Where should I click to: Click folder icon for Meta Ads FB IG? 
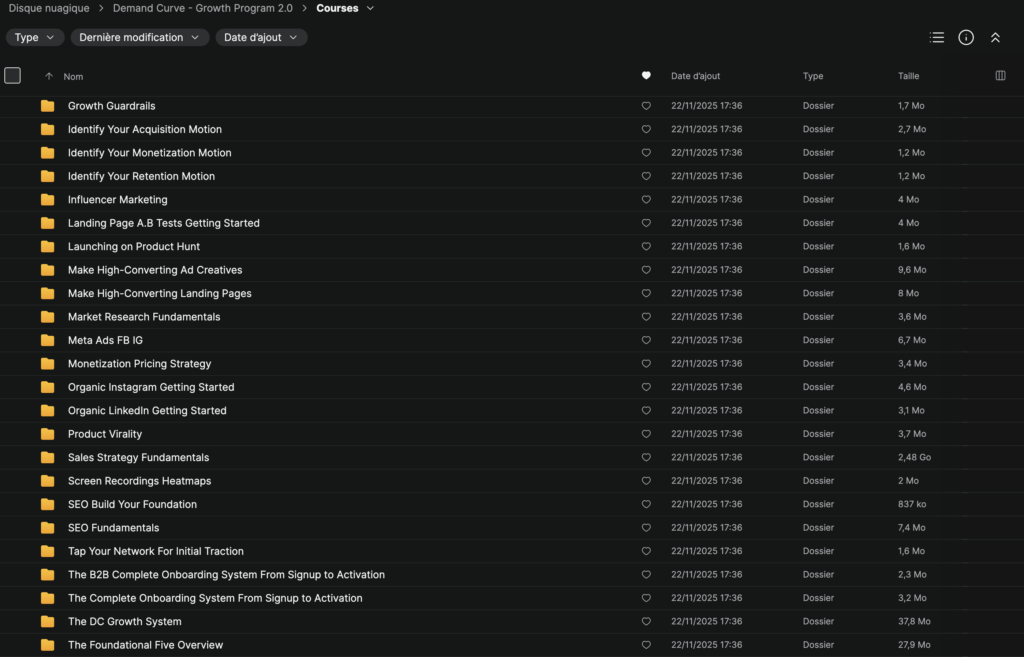click(x=47, y=340)
